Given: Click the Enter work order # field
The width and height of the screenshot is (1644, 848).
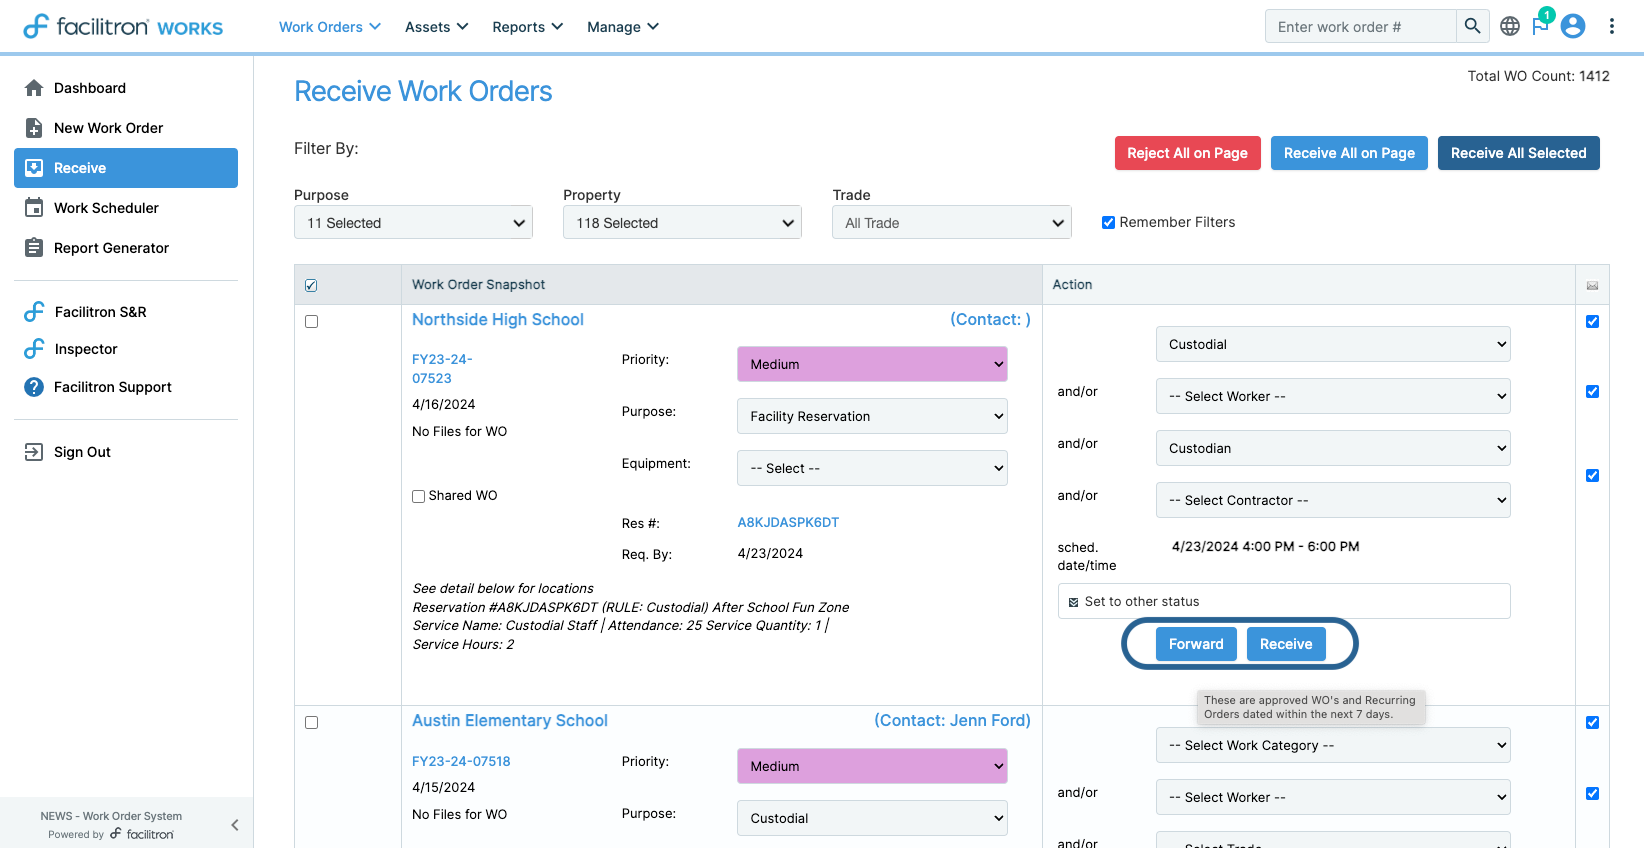Looking at the screenshot, I should tap(1360, 26).
